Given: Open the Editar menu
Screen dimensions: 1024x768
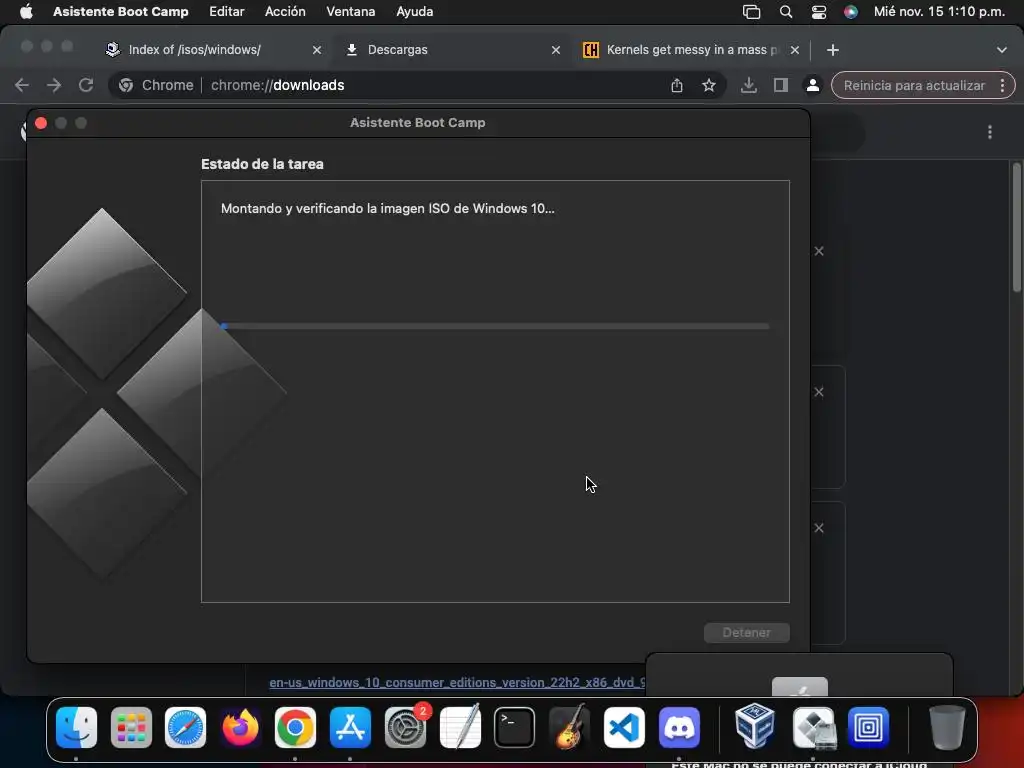Looking at the screenshot, I should (227, 12).
